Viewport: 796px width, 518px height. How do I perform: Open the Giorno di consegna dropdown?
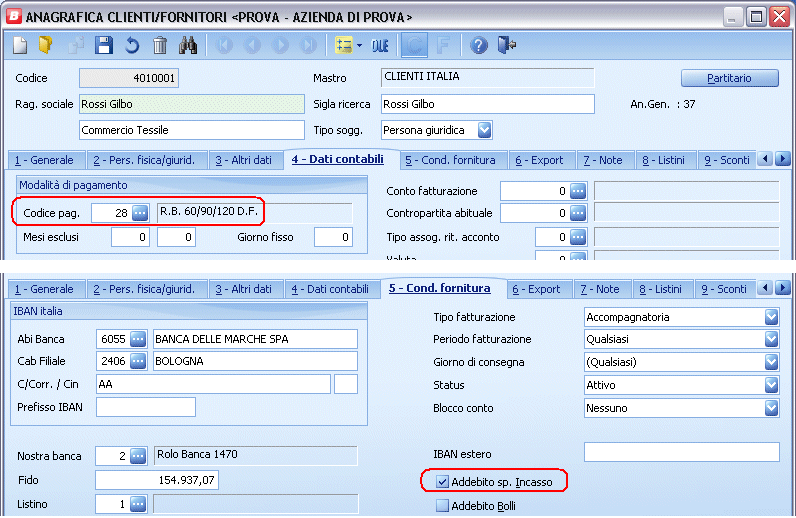(x=771, y=362)
